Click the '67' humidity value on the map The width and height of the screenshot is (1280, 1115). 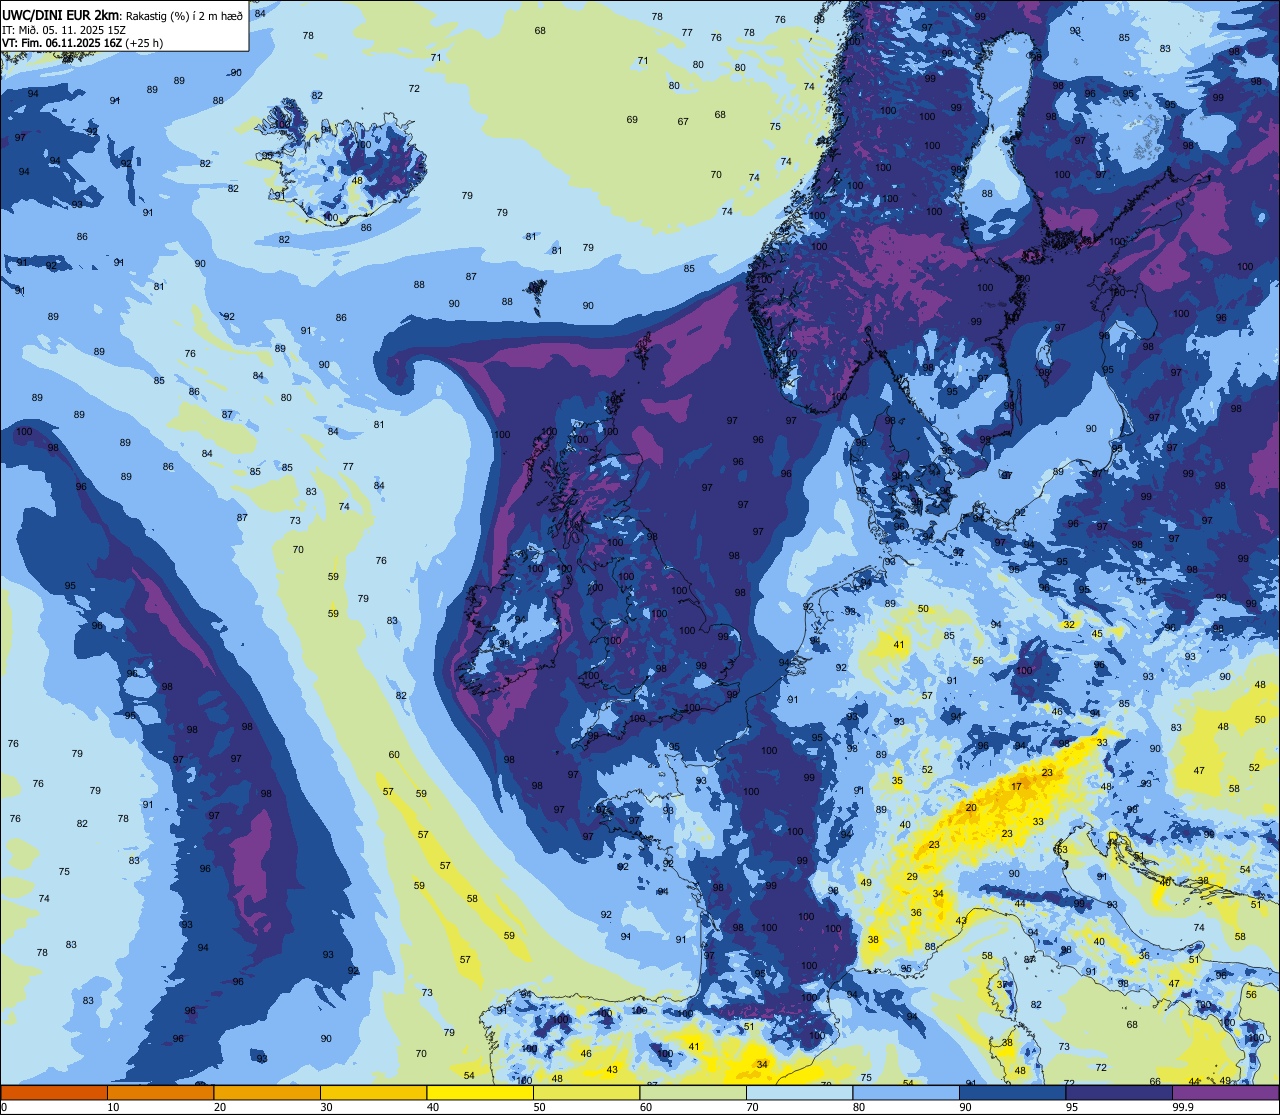point(683,122)
